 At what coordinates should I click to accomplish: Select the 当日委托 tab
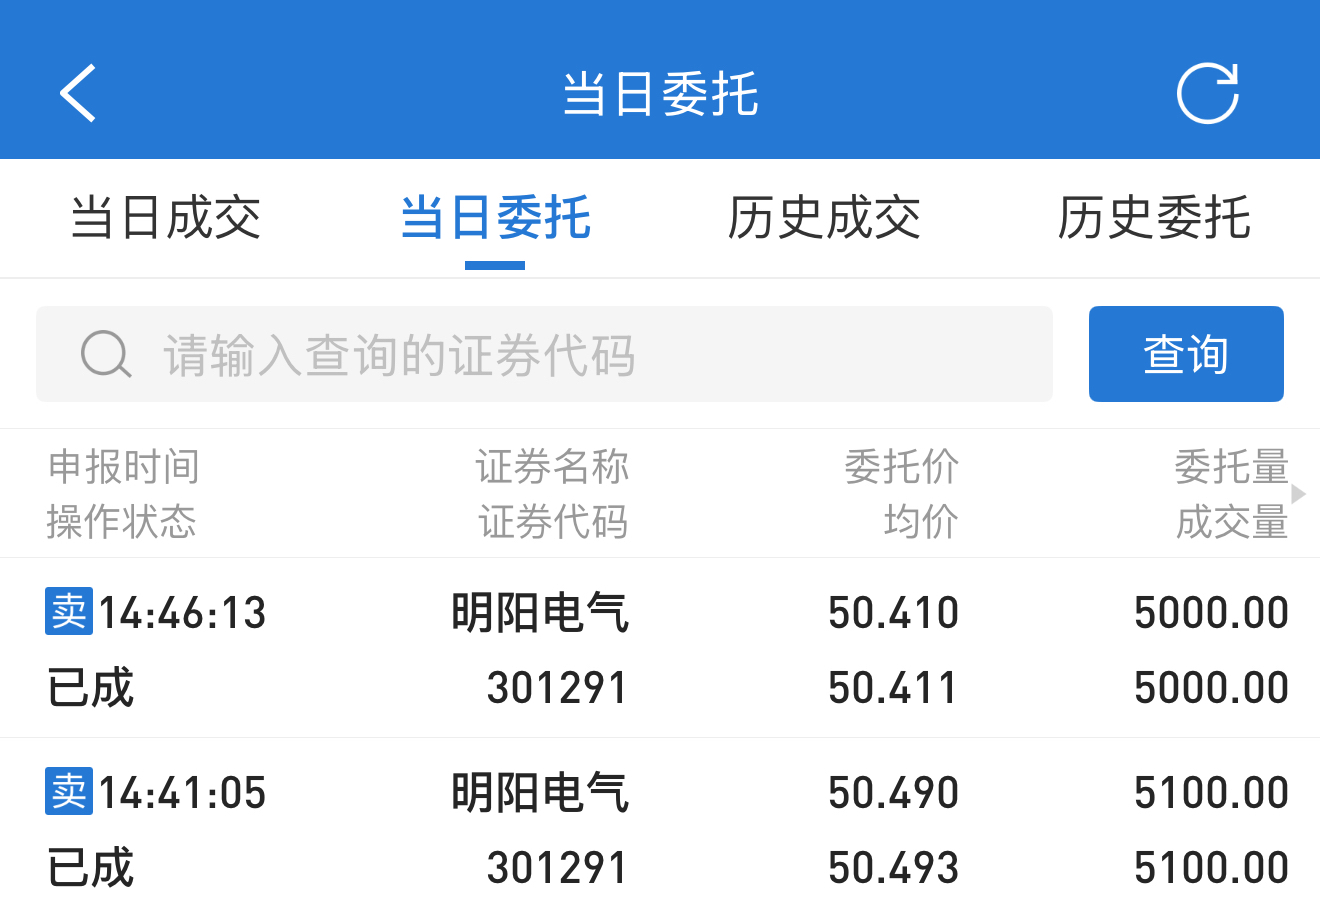pyautogui.click(x=495, y=218)
